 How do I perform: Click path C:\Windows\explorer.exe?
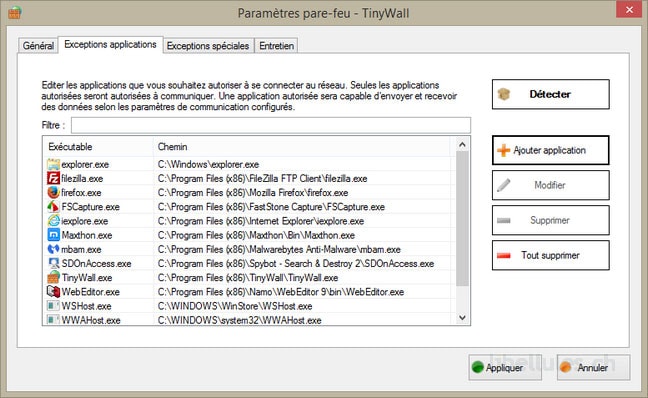(208, 164)
